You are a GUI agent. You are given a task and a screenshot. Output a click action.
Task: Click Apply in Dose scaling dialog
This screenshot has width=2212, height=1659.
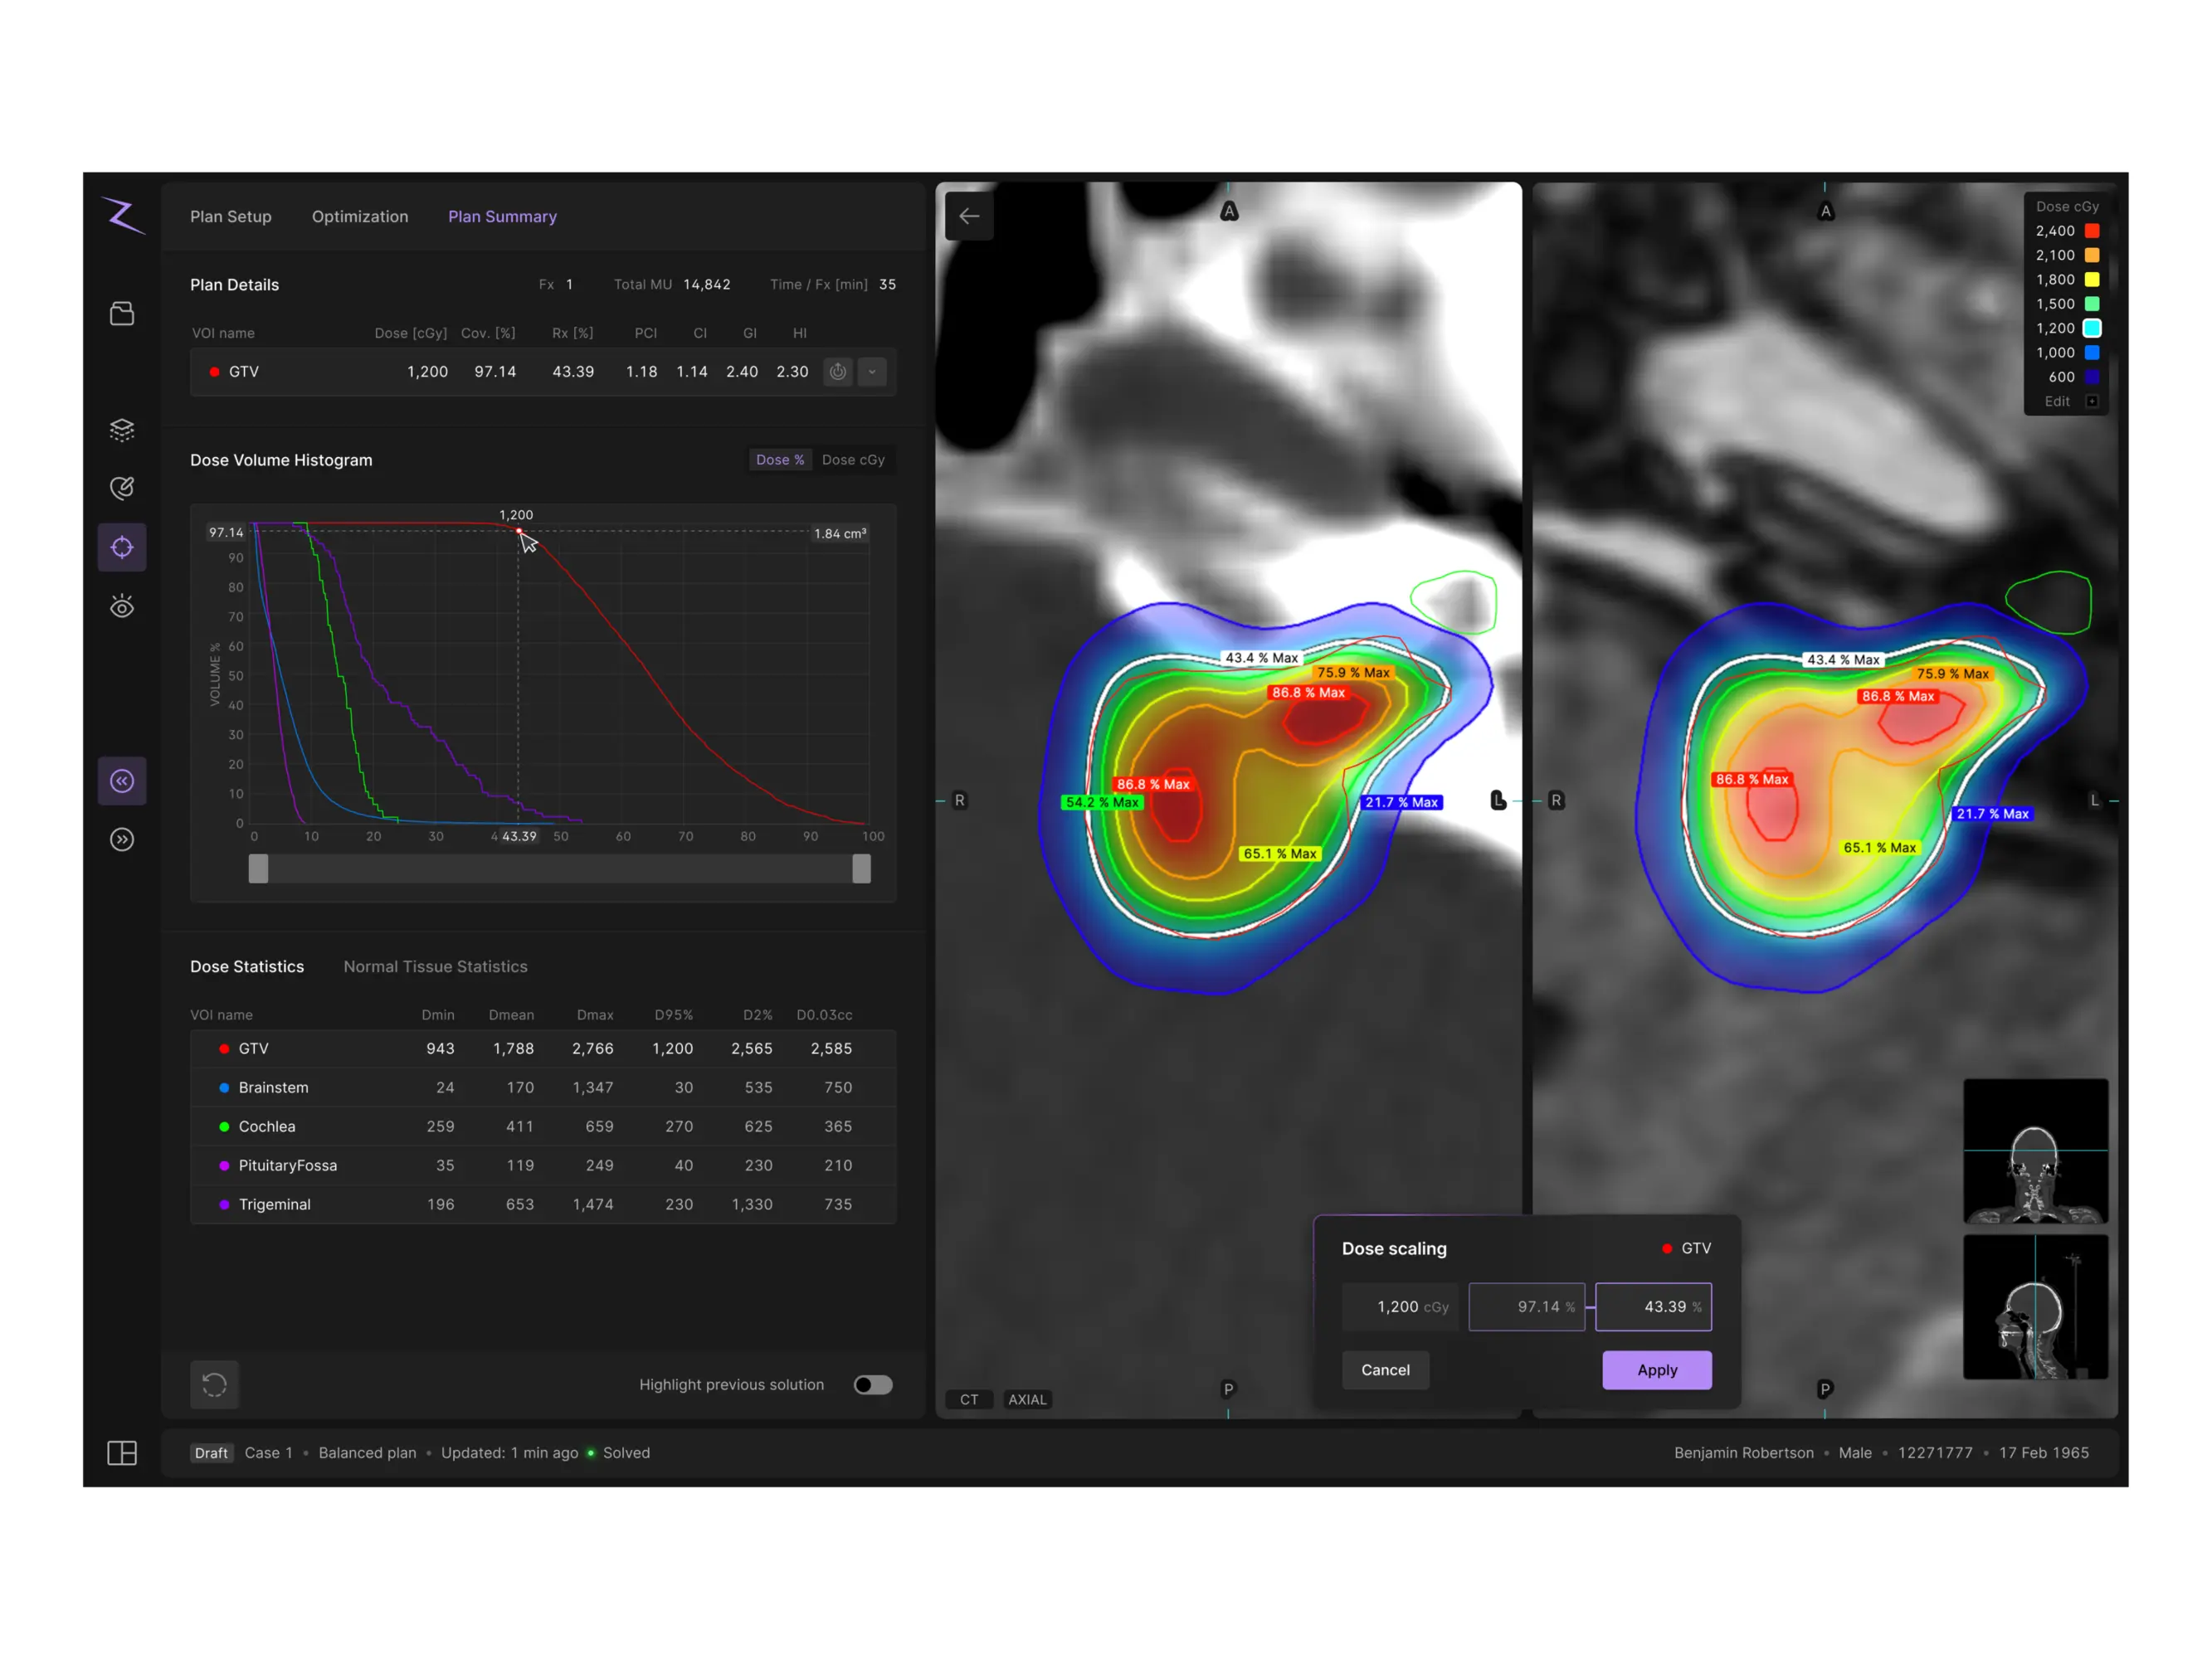tap(1656, 1370)
